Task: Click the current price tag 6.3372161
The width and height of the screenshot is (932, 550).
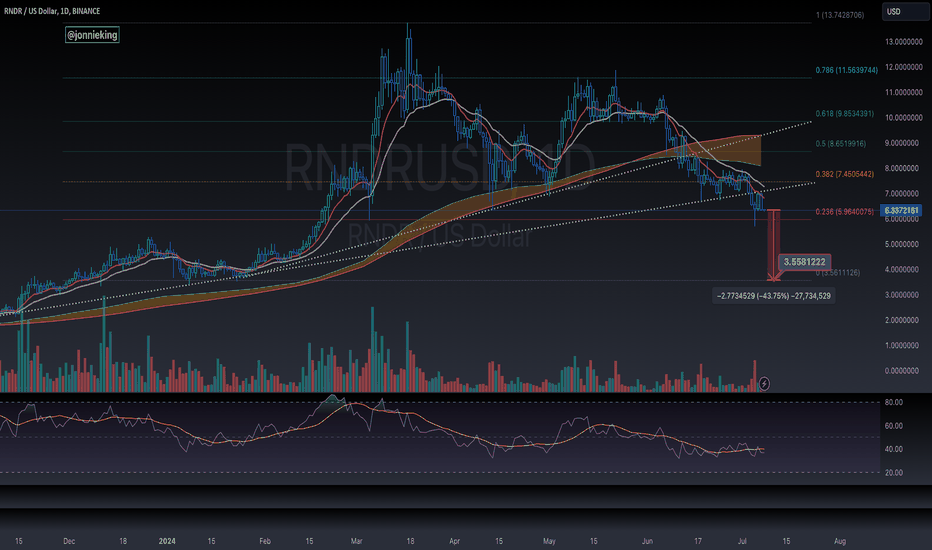Action: 901,210
